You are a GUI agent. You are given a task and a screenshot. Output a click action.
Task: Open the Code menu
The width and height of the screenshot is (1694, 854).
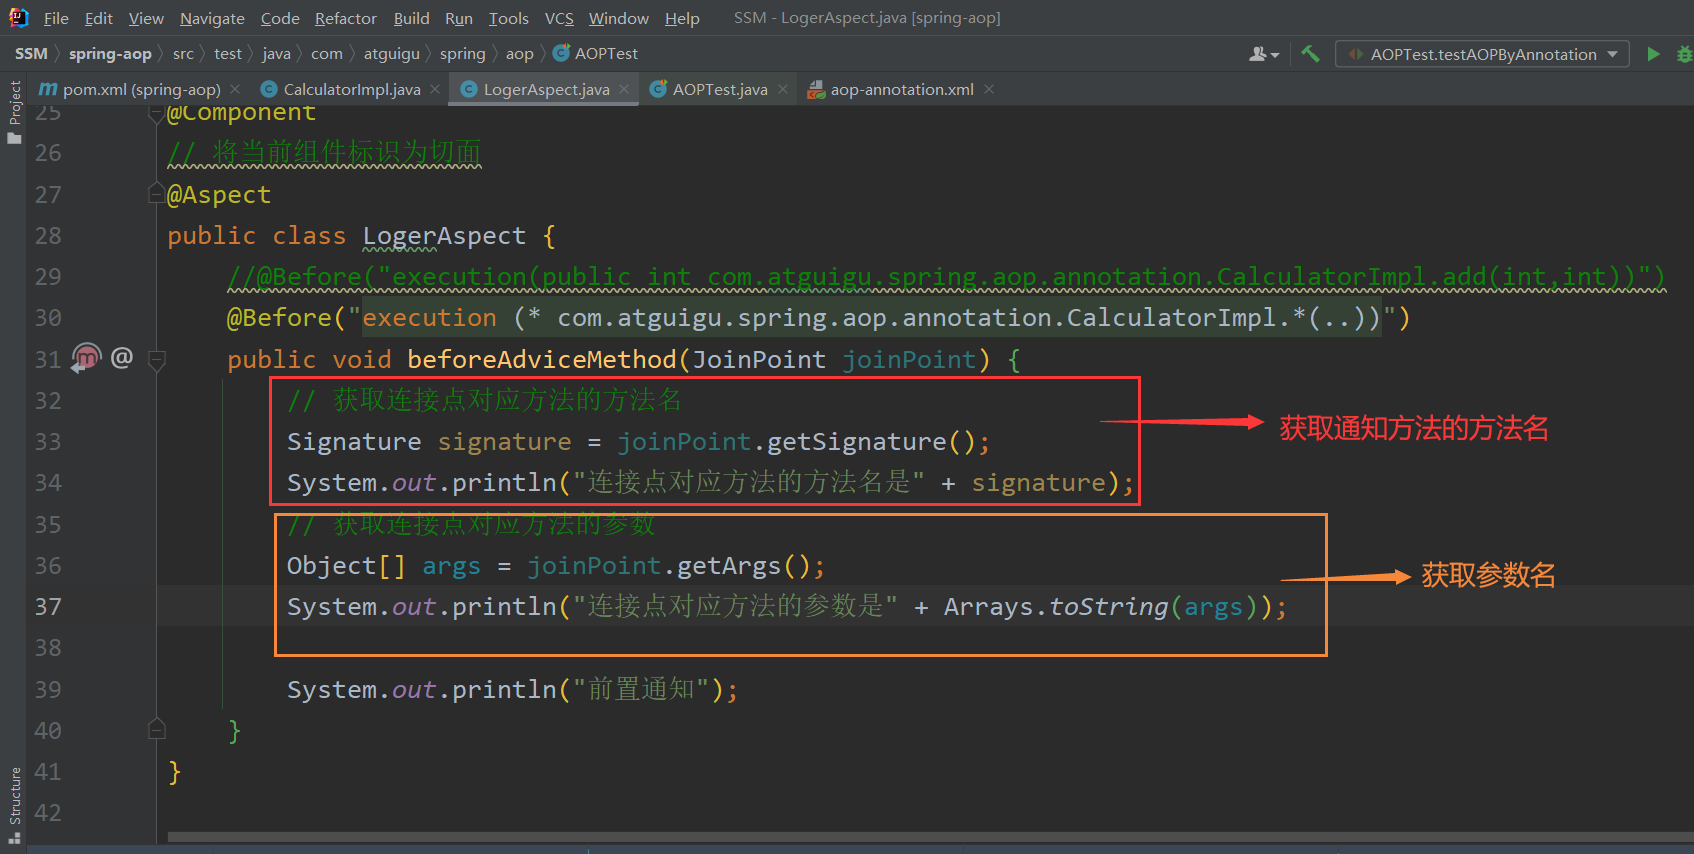tap(280, 18)
